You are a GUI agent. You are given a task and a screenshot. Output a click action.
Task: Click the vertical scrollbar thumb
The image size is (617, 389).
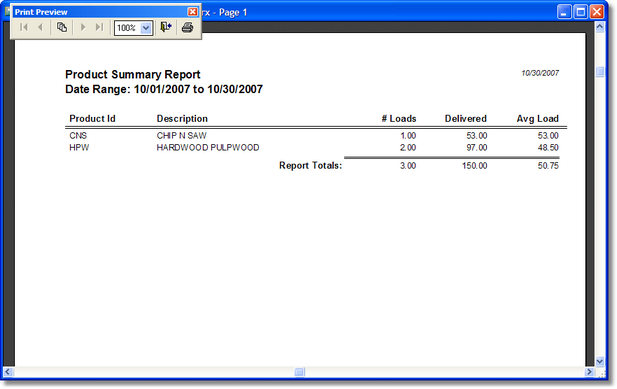click(x=600, y=72)
